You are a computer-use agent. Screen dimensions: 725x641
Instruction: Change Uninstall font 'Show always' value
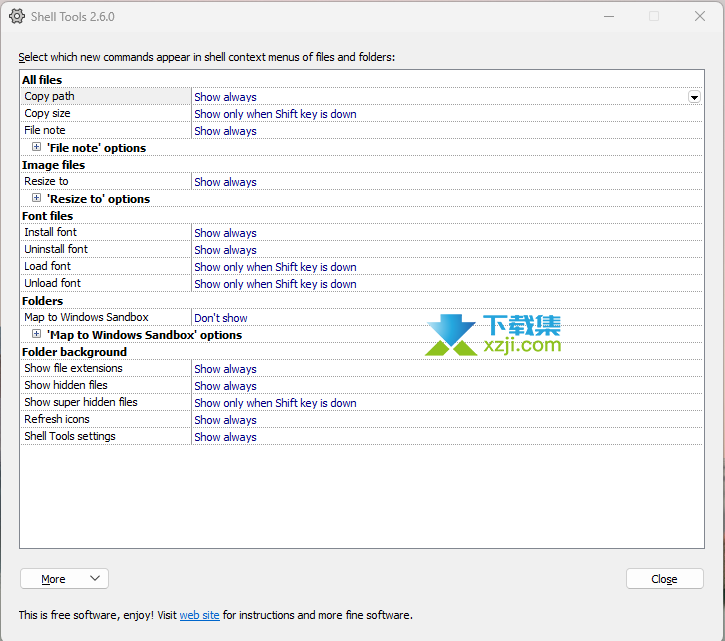[x=225, y=250]
